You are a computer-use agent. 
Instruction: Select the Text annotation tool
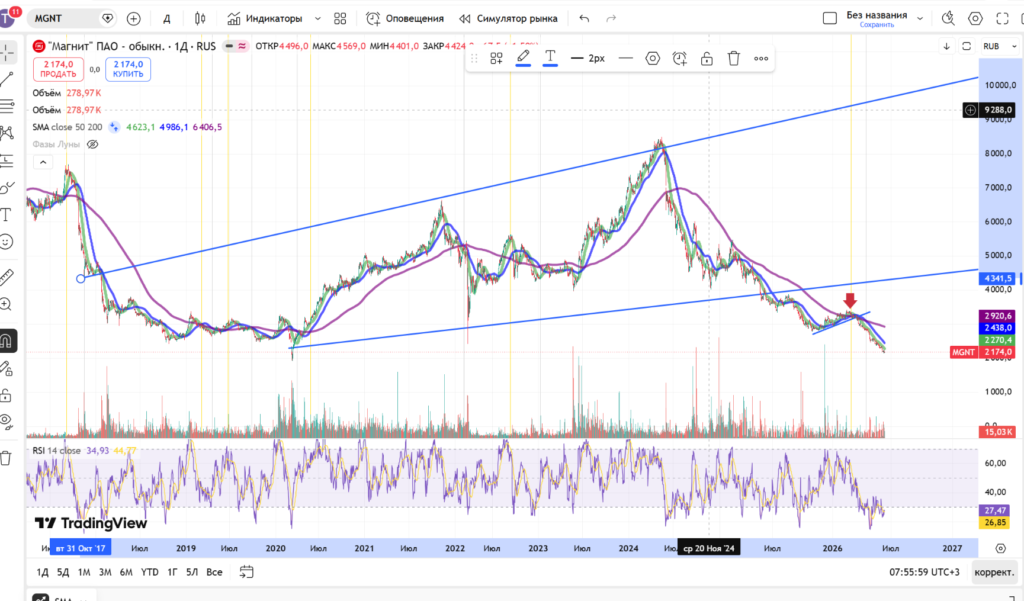coord(7,215)
